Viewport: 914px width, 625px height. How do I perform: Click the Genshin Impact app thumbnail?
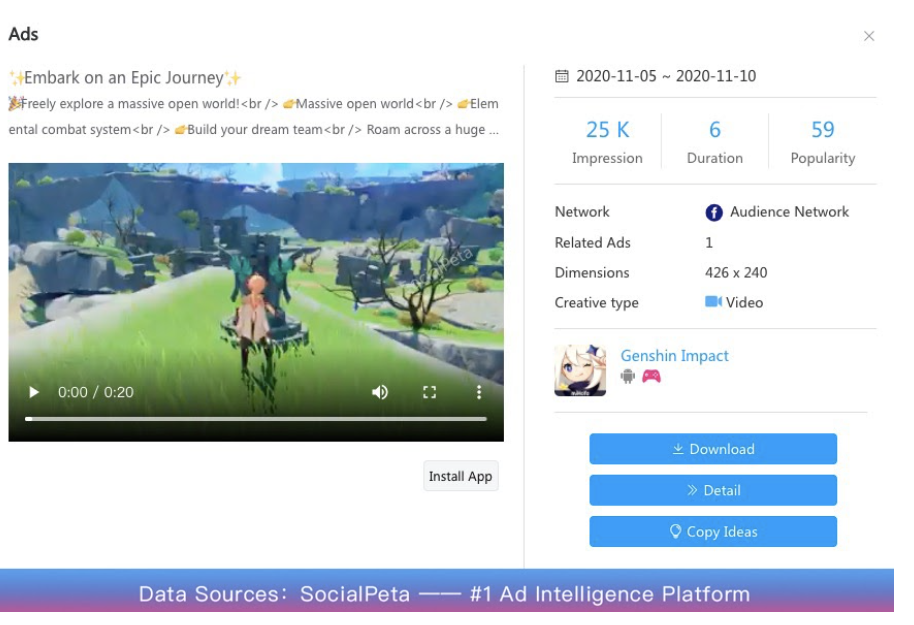[x=580, y=370]
